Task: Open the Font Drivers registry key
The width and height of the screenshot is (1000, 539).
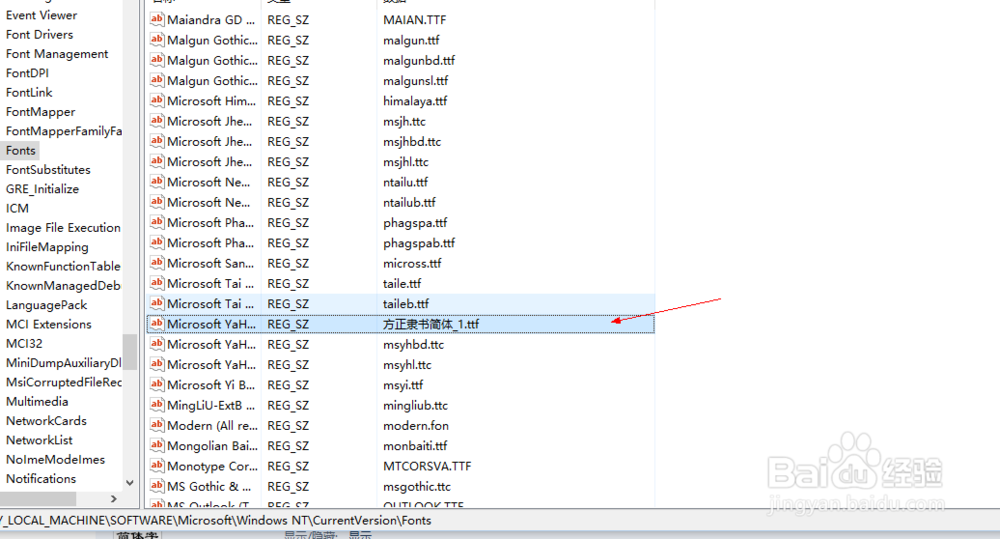Action: click(x=40, y=34)
